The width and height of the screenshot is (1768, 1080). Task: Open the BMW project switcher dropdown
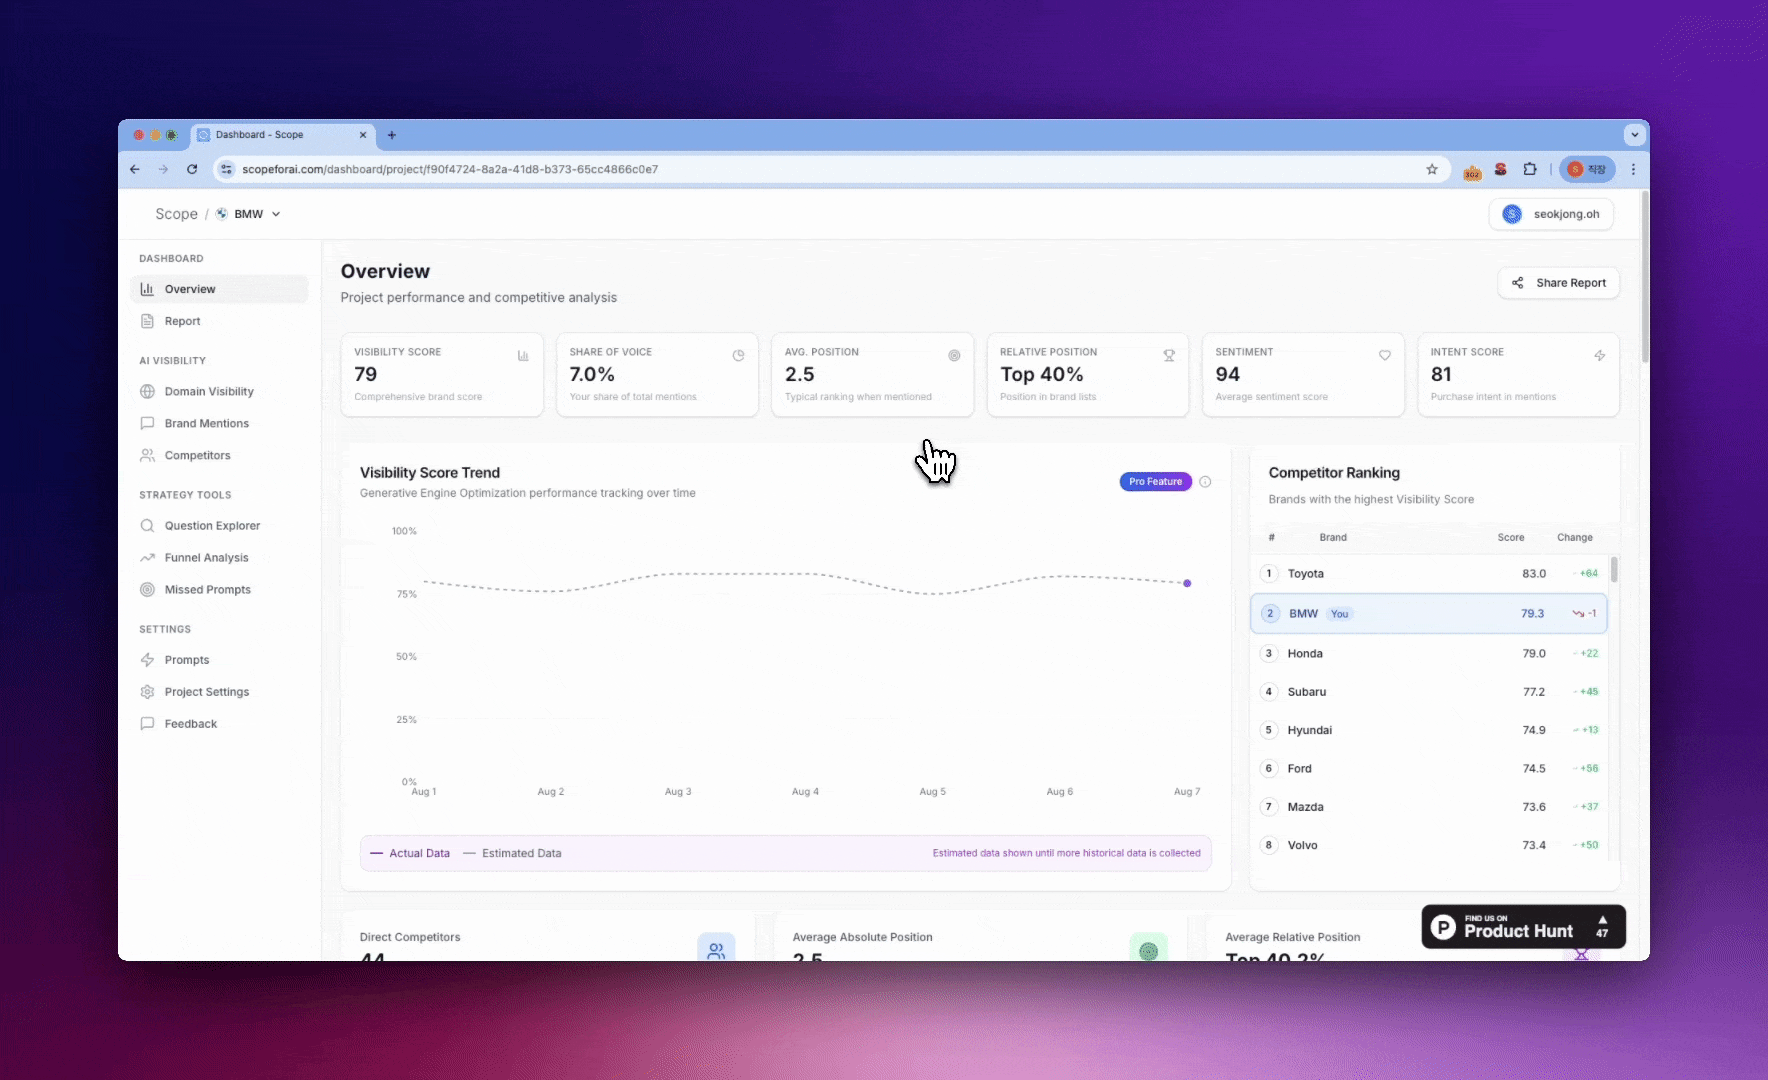[x=248, y=213]
